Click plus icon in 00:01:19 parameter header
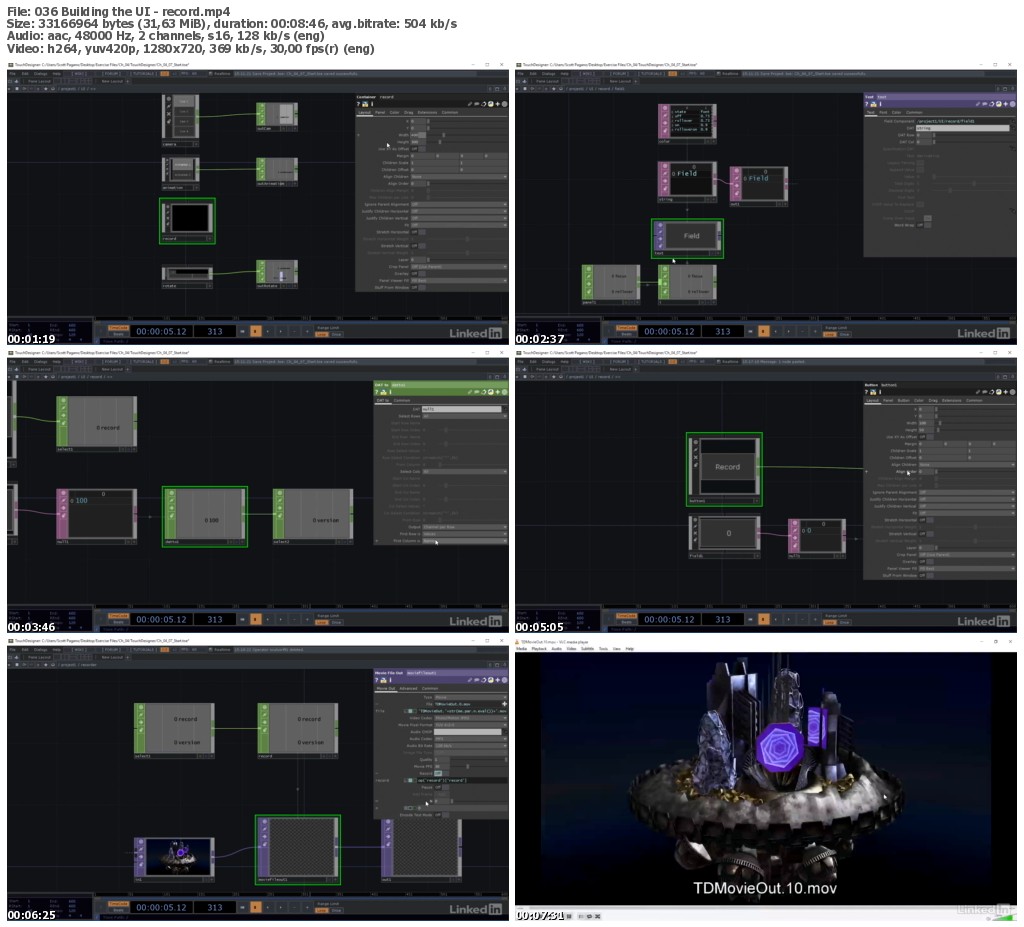The width and height of the screenshot is (1024, 927). (x=498, y=104)
